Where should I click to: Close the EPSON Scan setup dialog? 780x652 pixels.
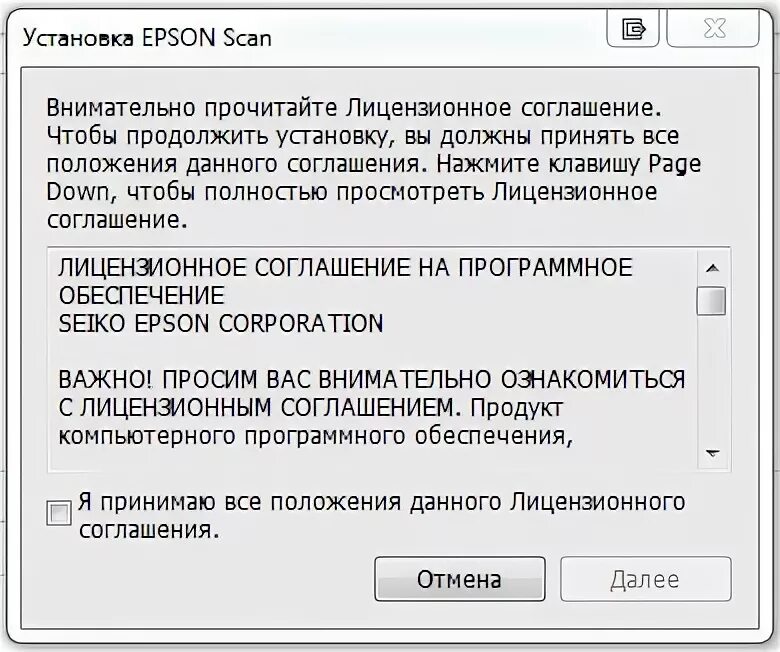pyautogui.click(x=713, y=29)
